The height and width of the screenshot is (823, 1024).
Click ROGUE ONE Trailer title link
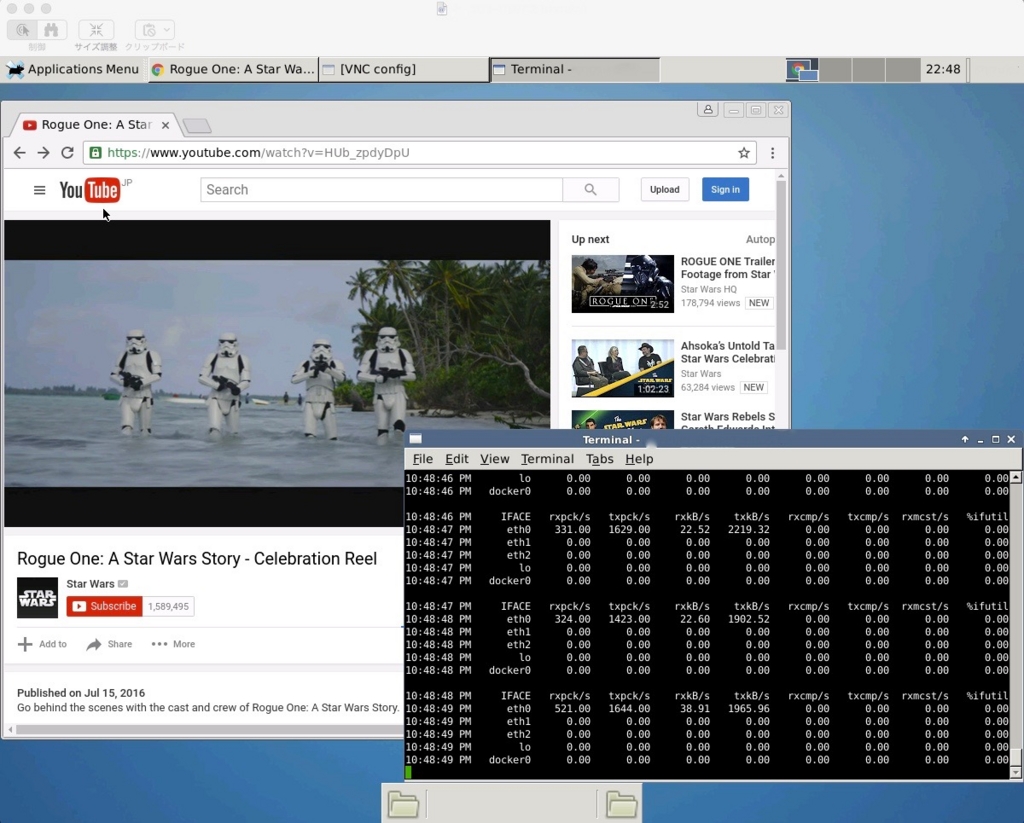pyautogui.click(x=728, y=268)
